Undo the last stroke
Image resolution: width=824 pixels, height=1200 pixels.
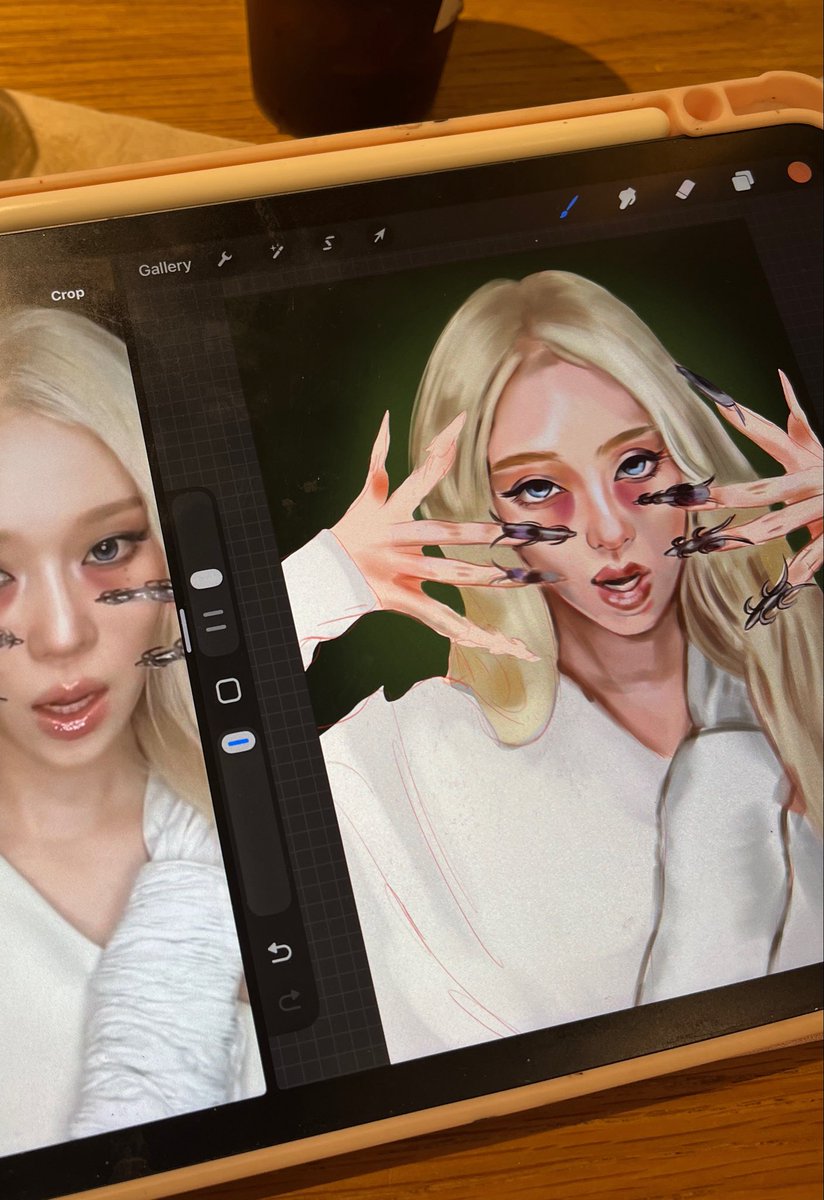coord(280,953)
